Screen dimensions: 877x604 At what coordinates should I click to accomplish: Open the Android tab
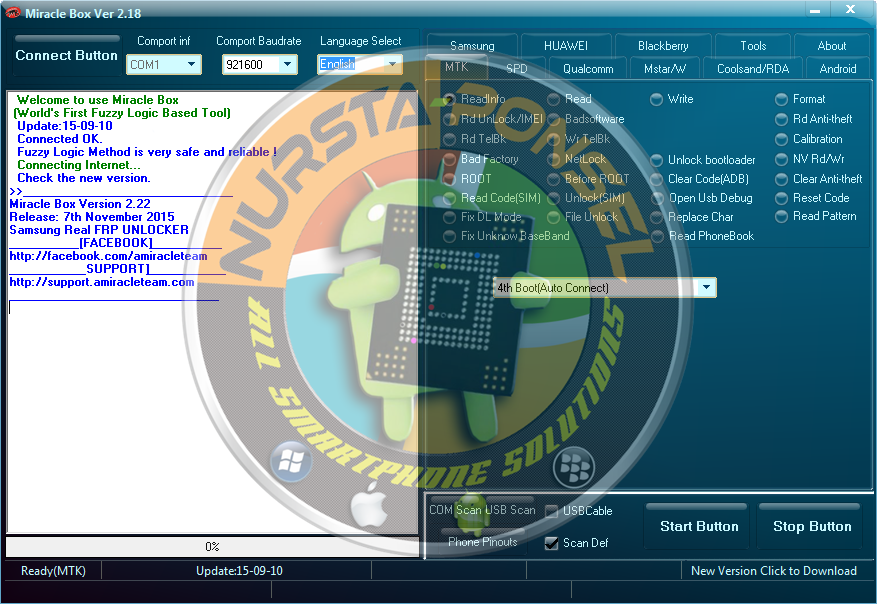coord(837,69)
